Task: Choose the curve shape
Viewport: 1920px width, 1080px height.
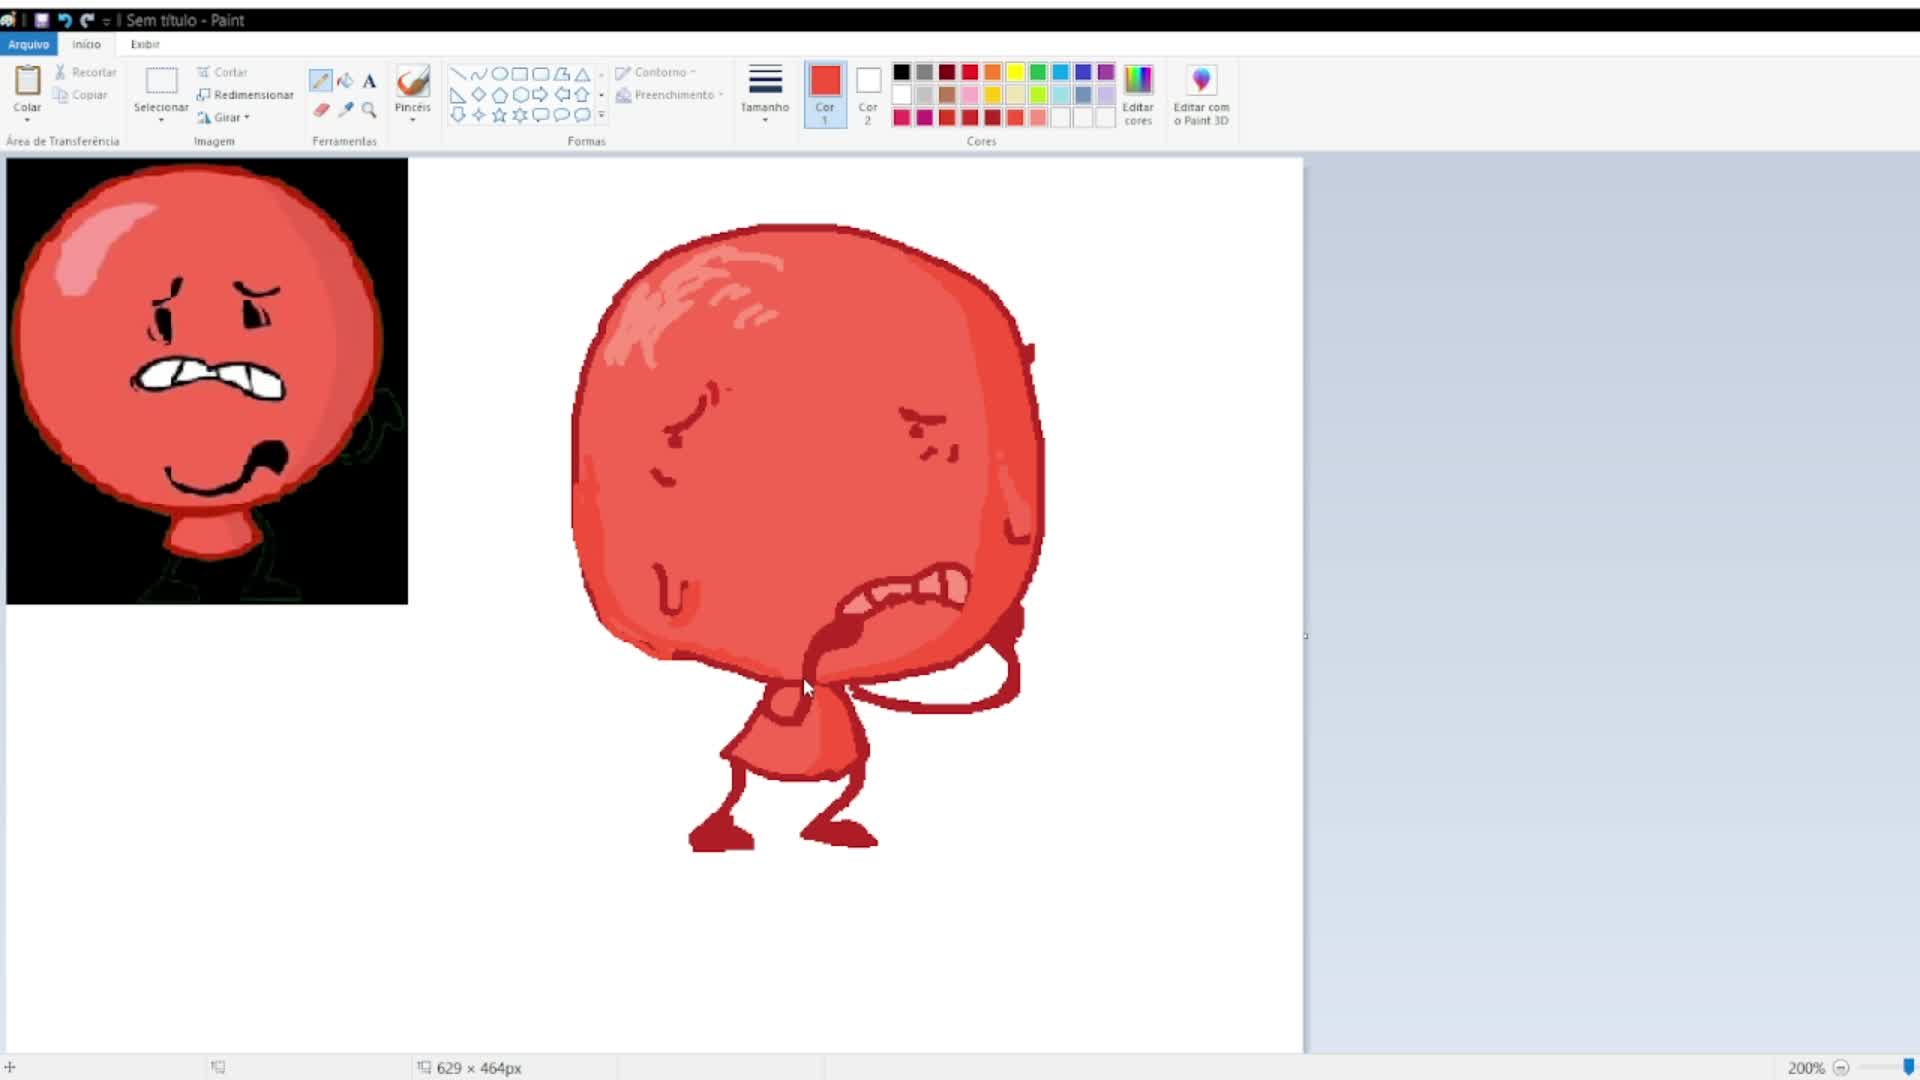Action: [478, 74]
